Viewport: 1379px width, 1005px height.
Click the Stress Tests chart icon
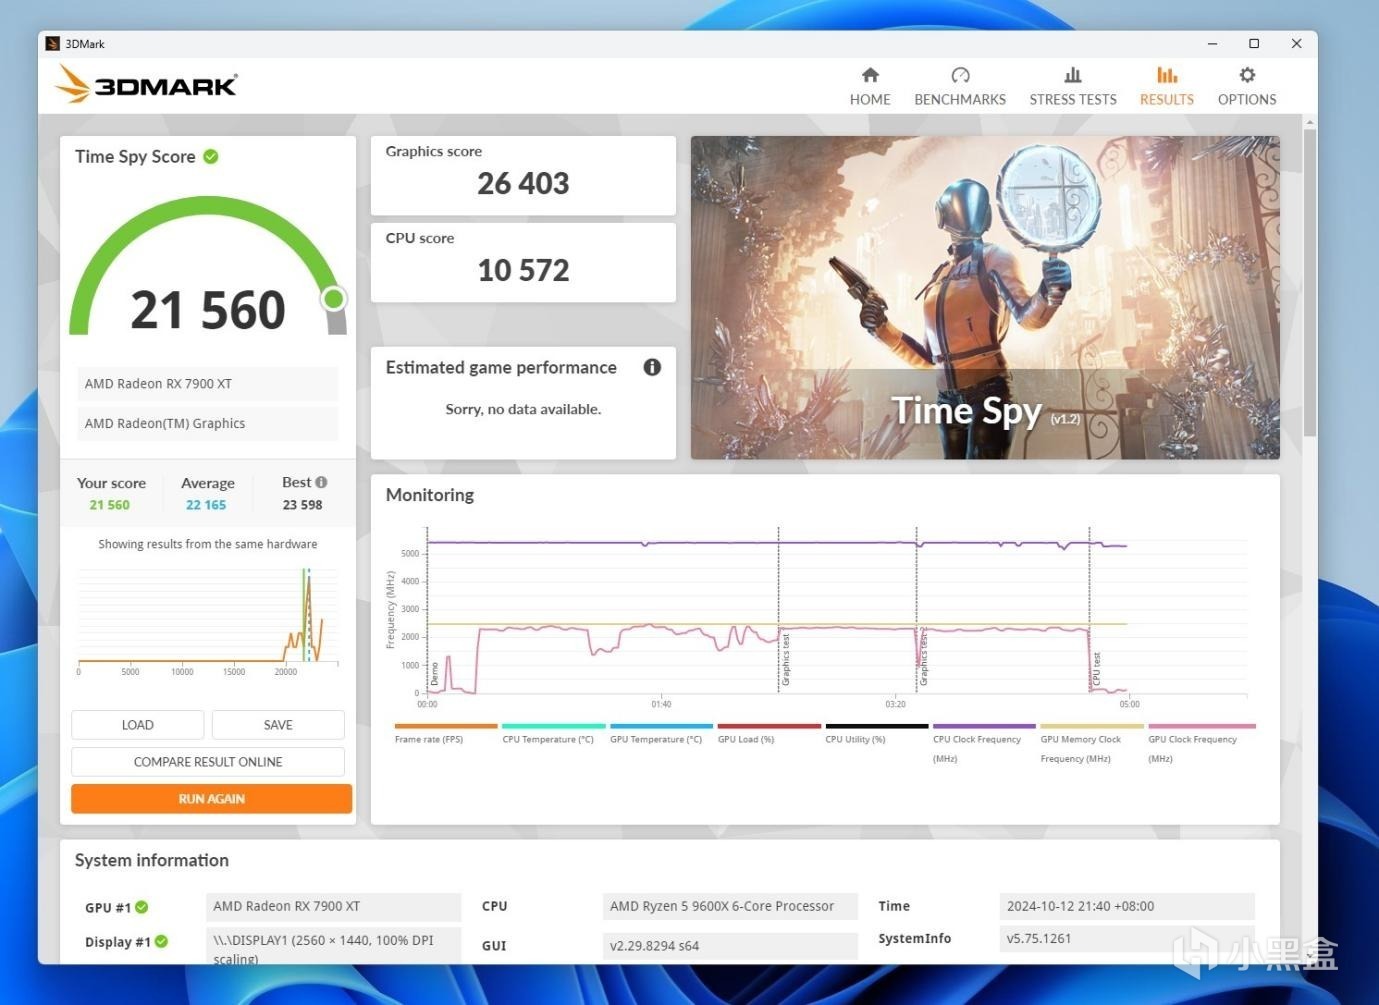(x=1073, y=75)
